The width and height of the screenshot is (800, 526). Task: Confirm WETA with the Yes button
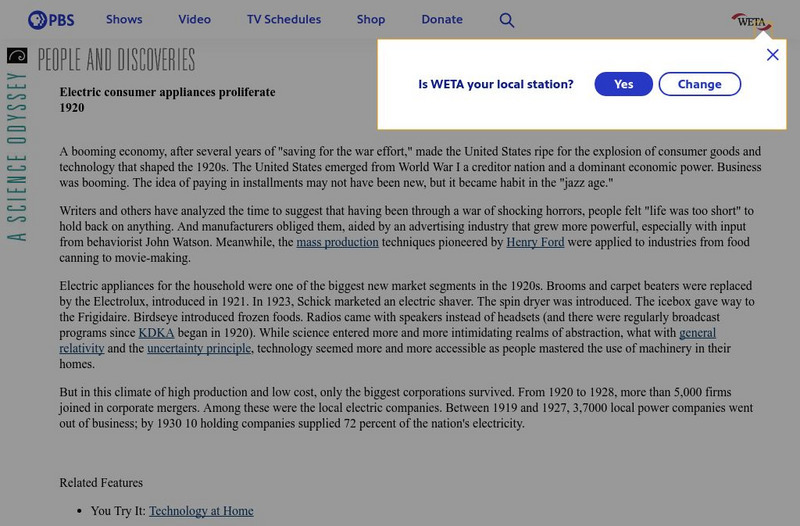point(623,84)
